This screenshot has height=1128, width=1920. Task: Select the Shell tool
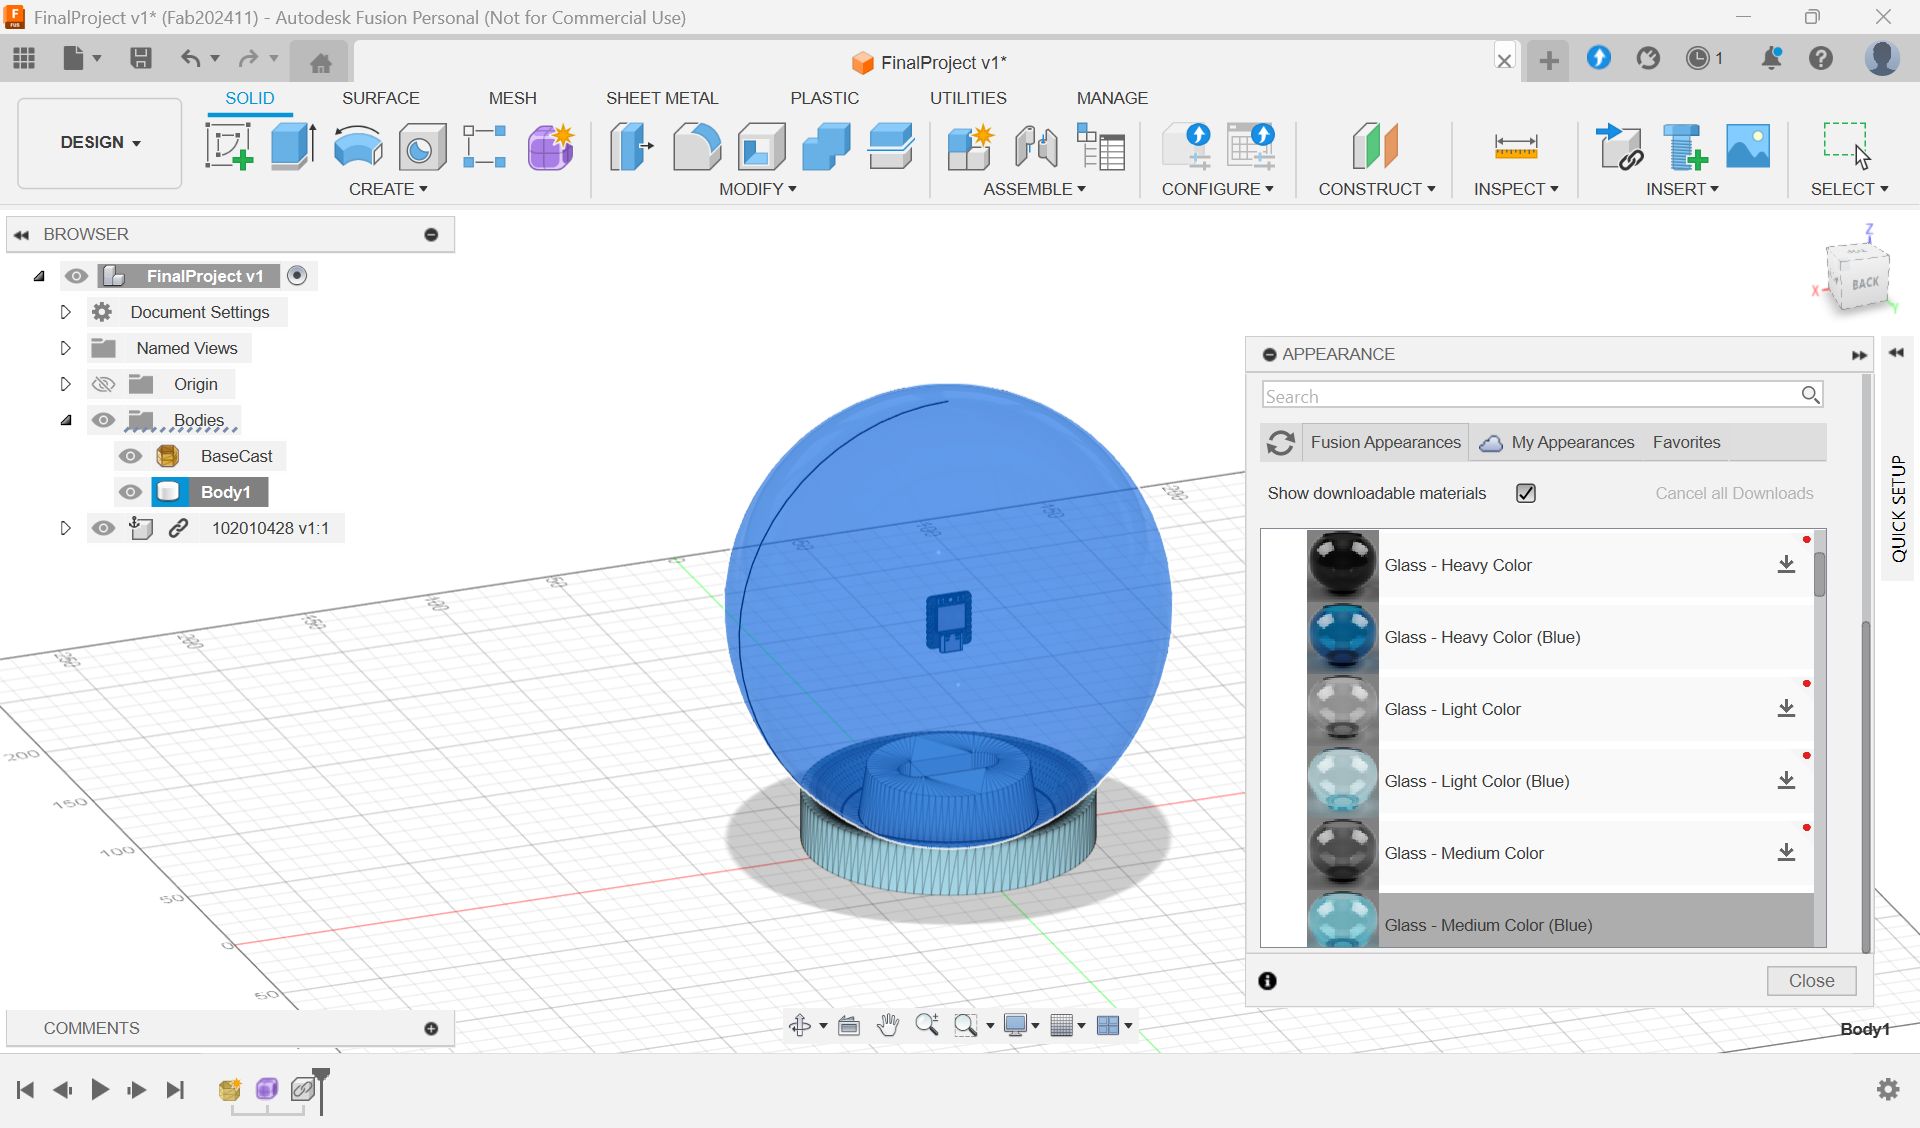click(x=761, y=146)
